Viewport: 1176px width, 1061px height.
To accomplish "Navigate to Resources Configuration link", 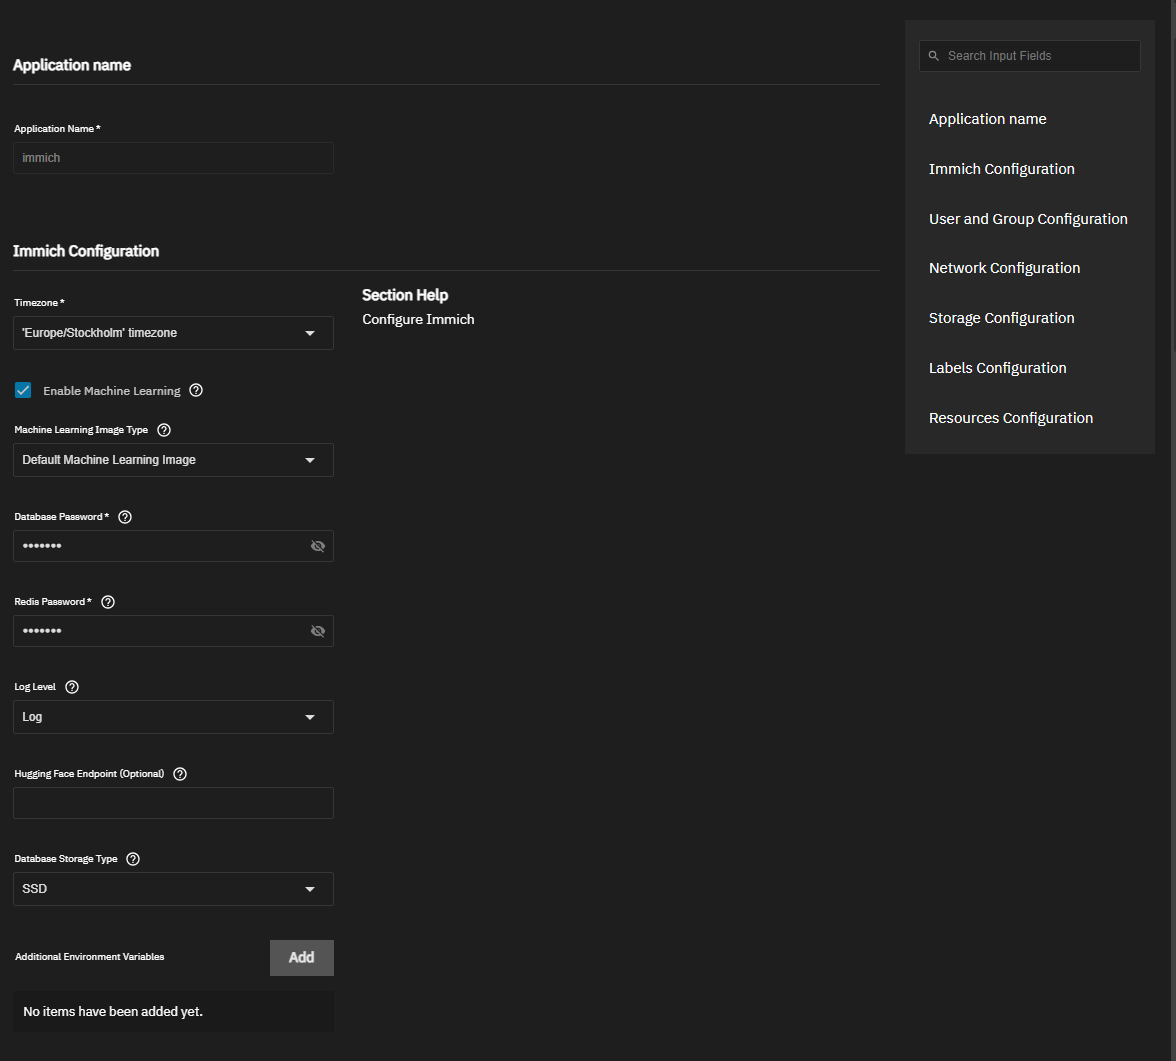I will [1010, 418].
